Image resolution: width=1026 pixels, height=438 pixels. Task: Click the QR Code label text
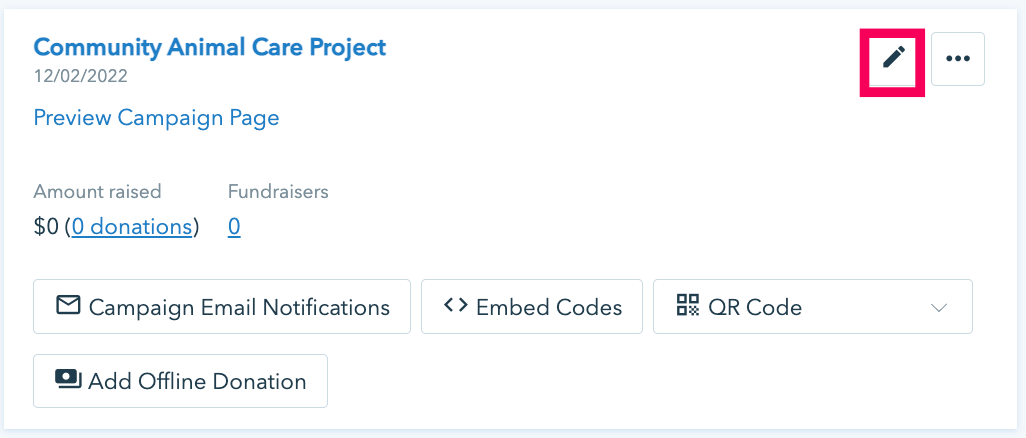pos(755,307)
